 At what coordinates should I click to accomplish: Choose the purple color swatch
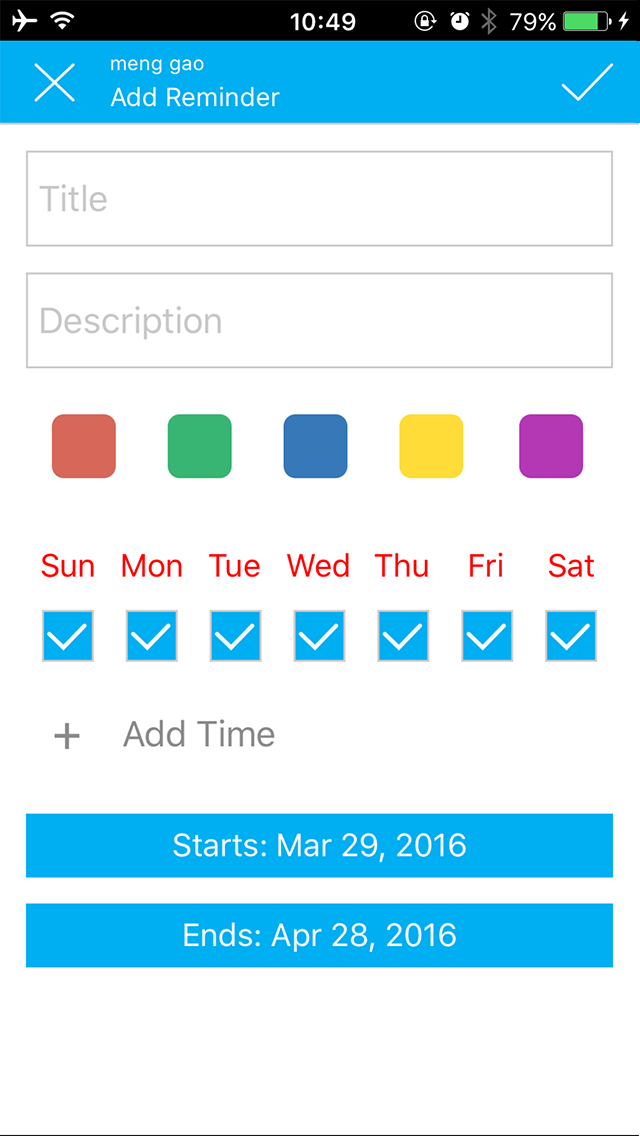(551, 446)
